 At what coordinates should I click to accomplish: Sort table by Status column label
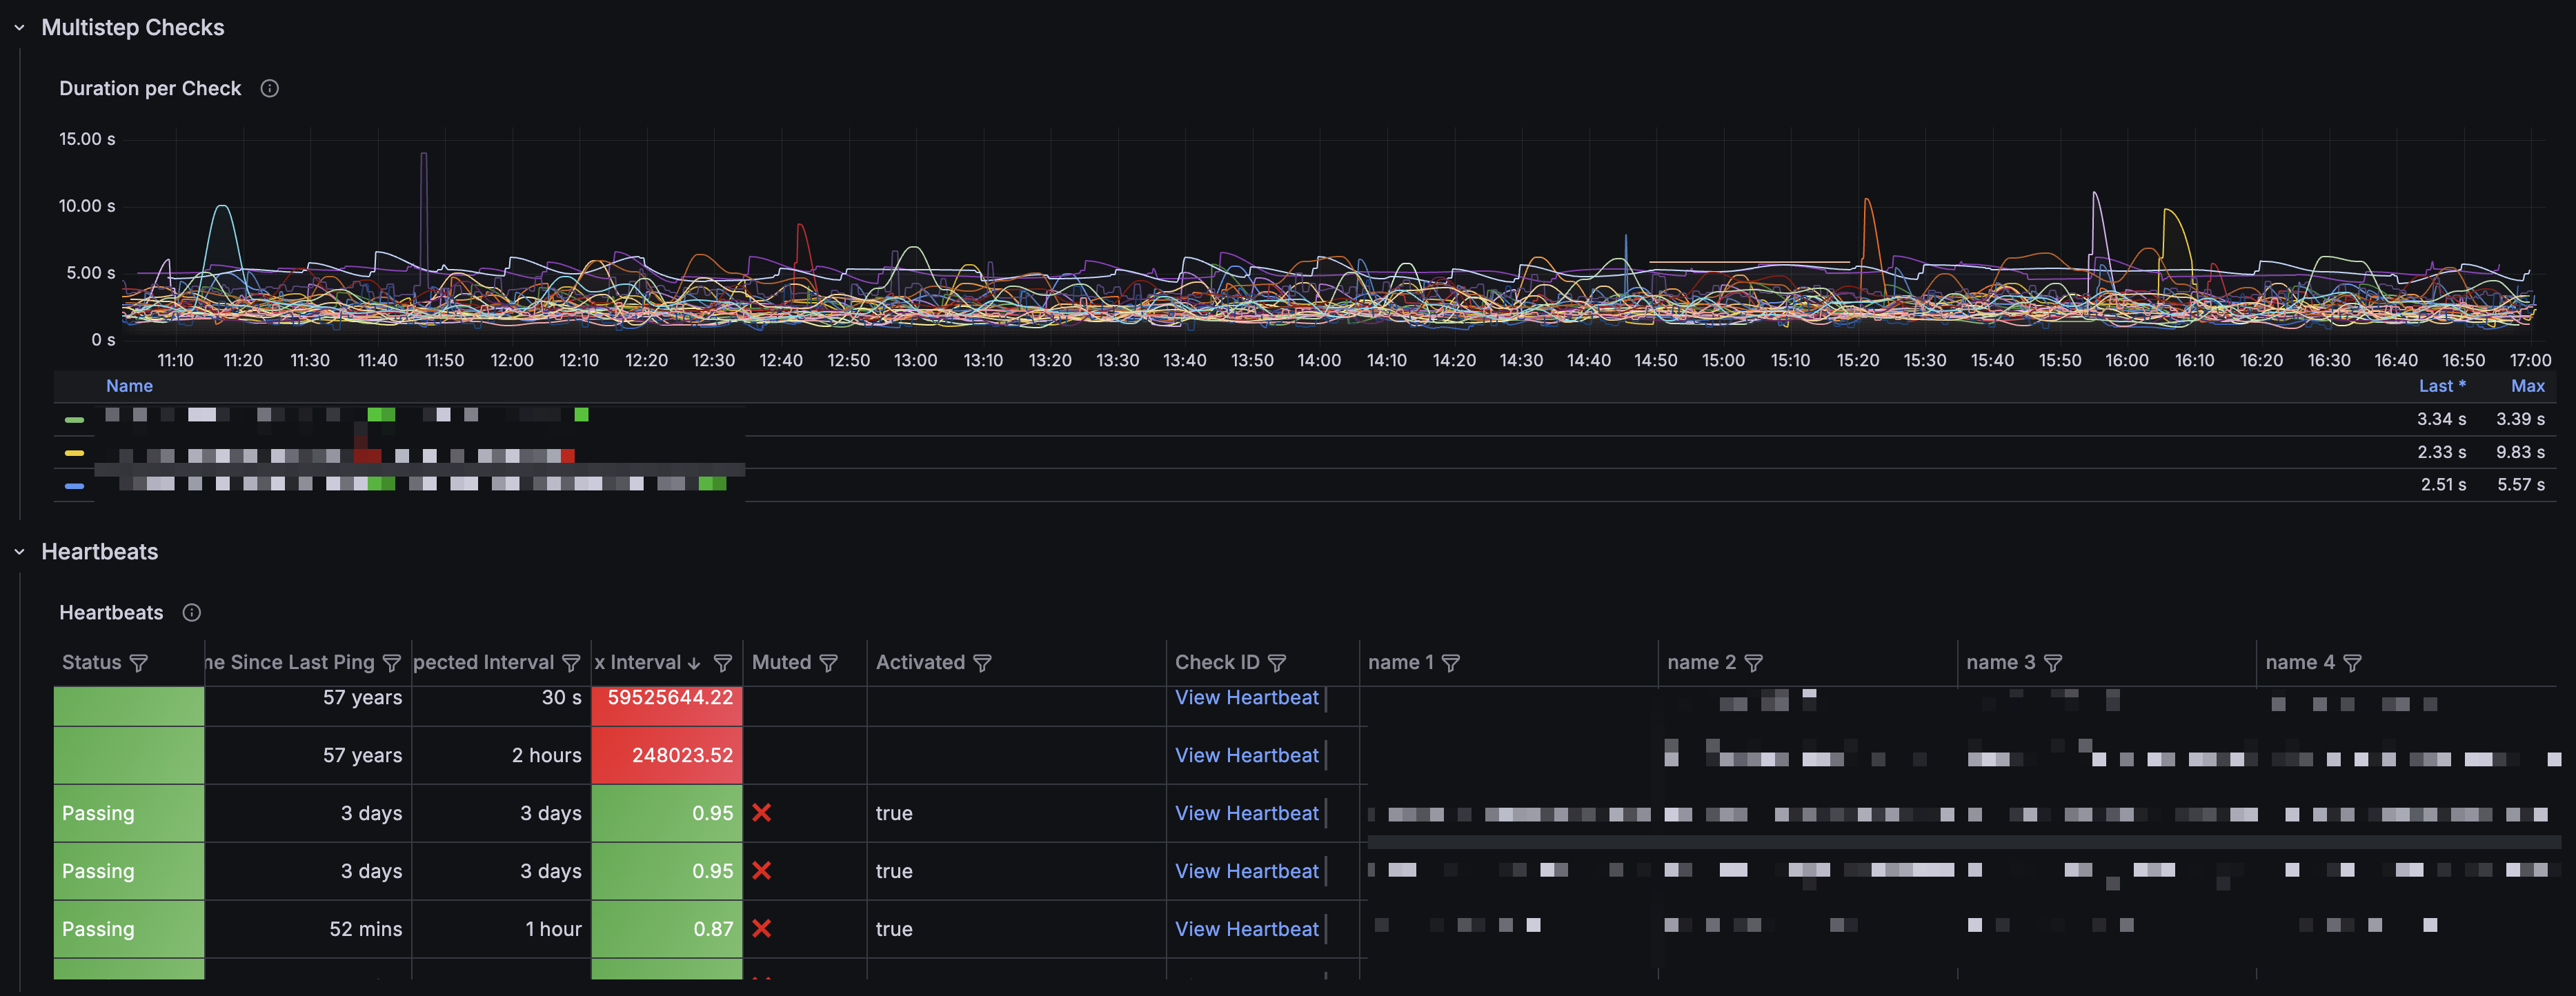91,663
